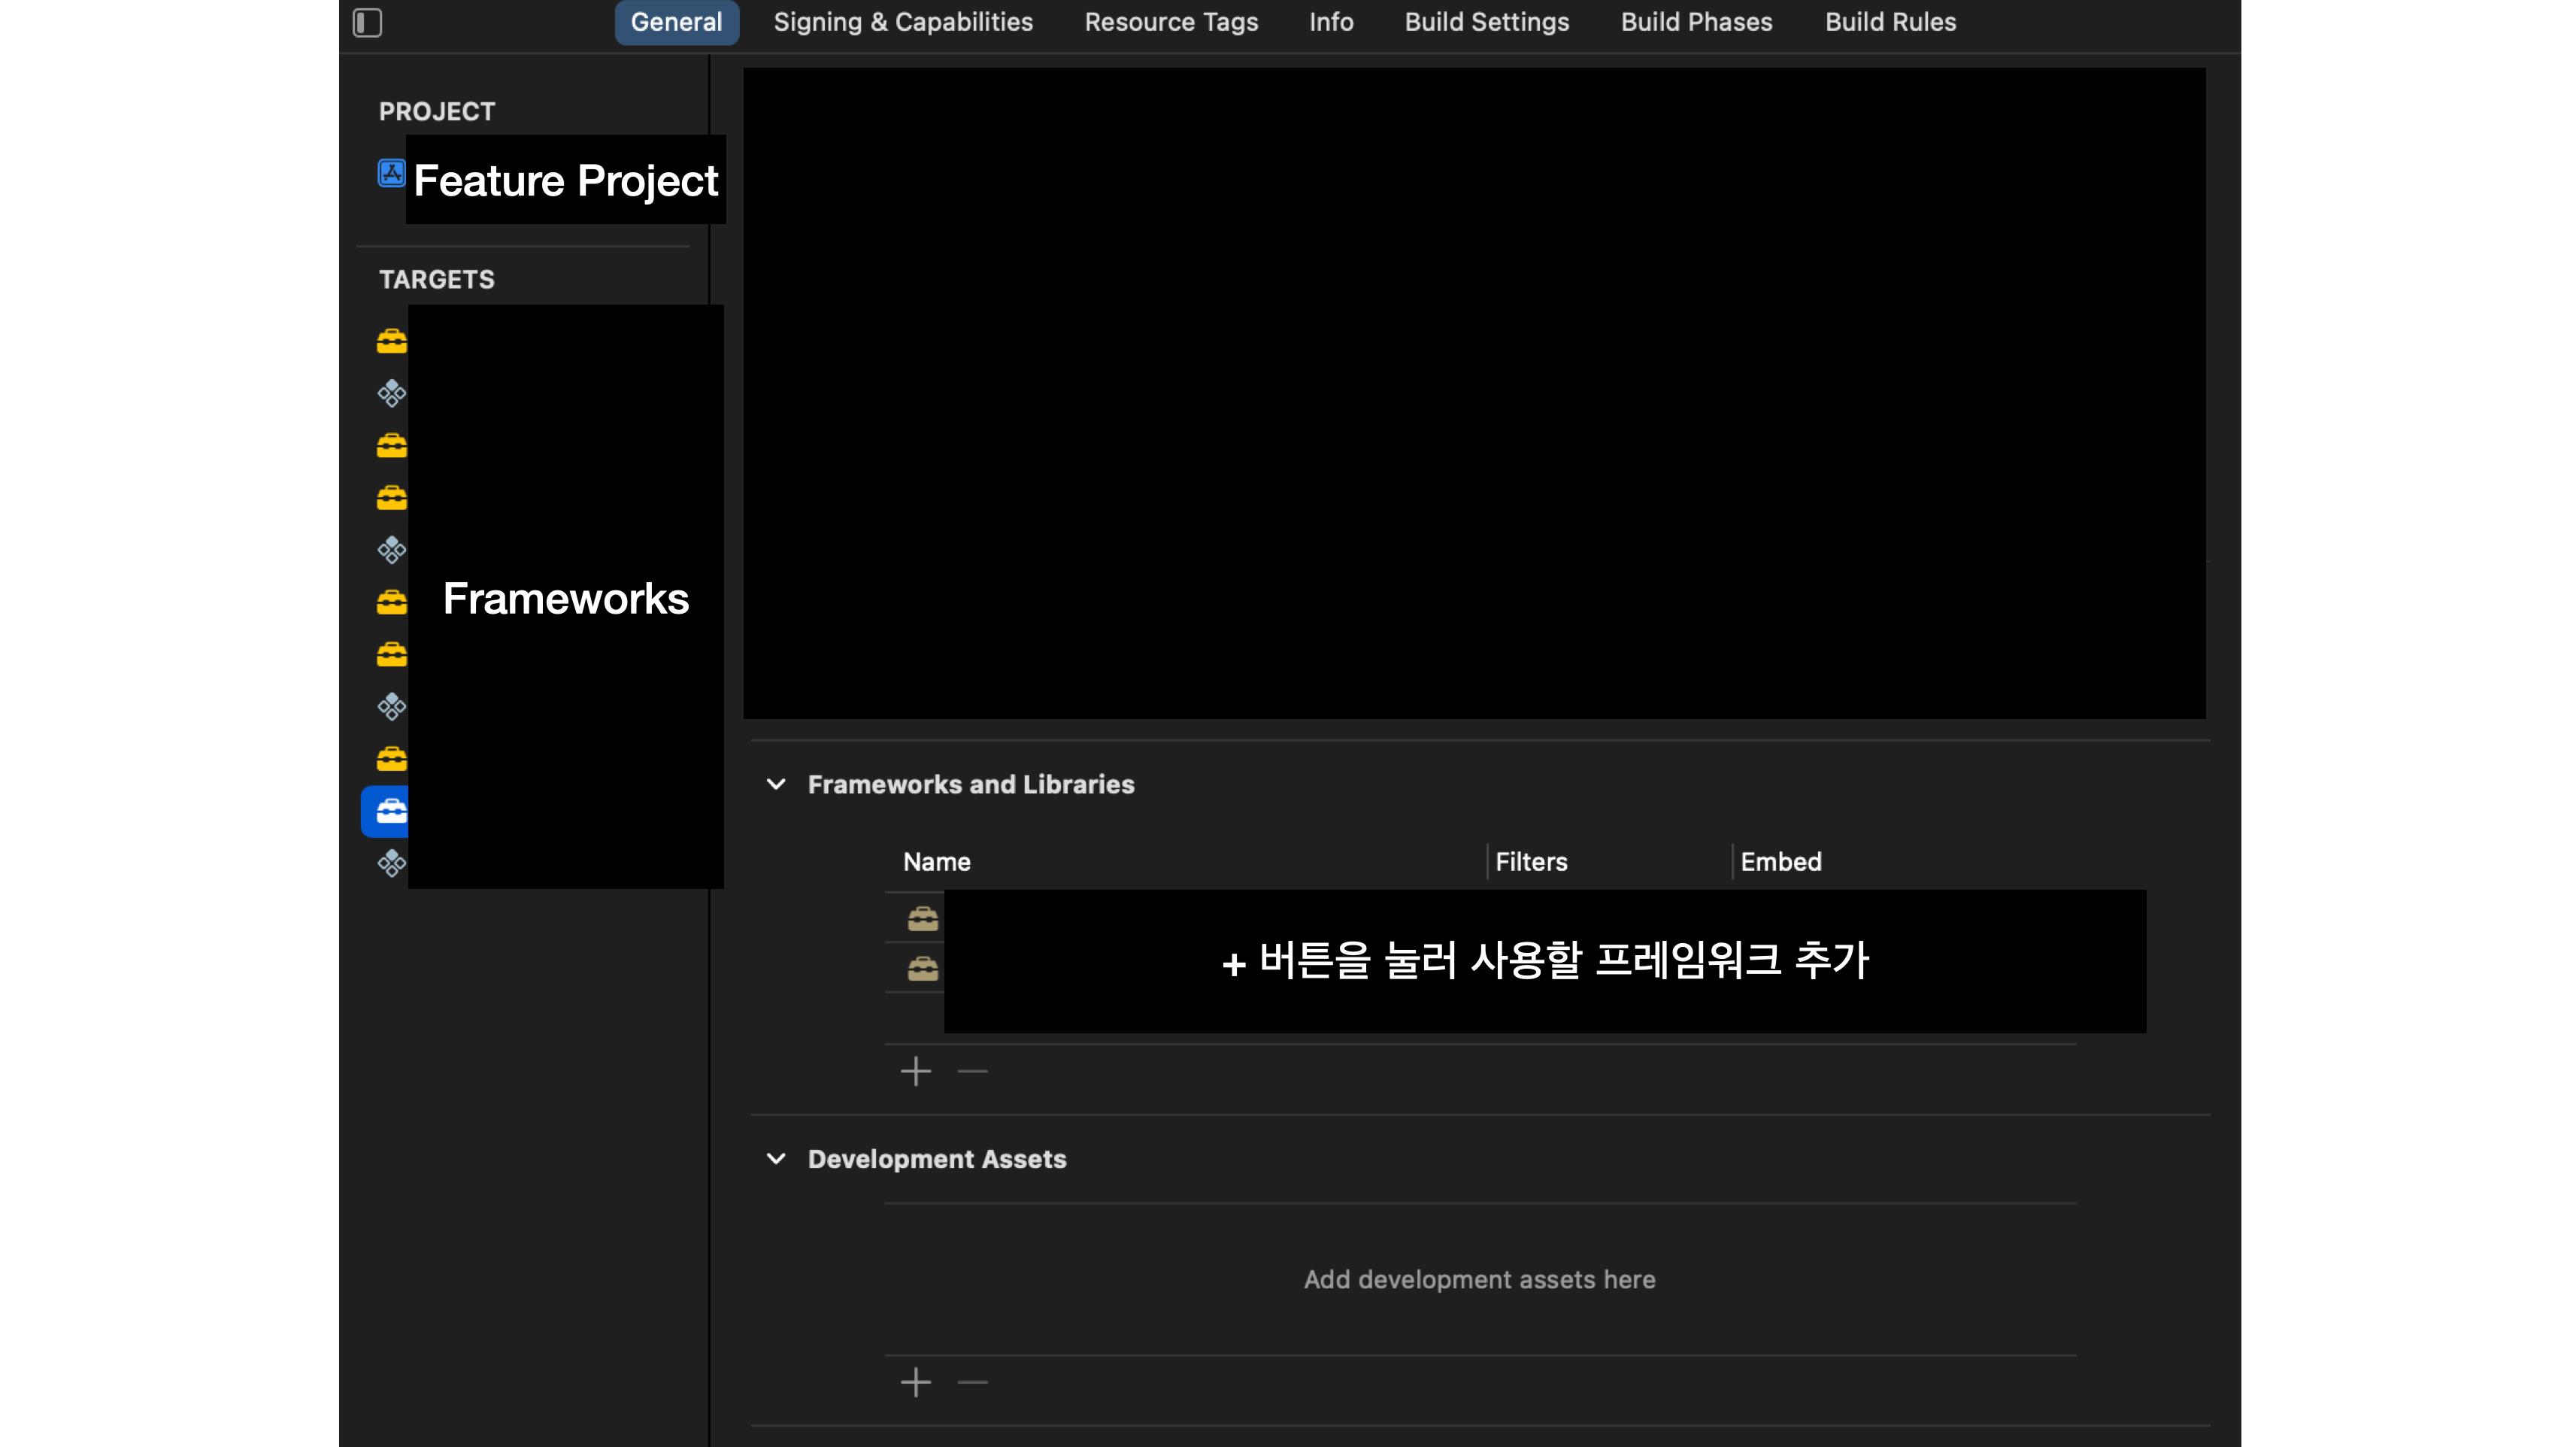Collapse the Frameworks and Libraries section
The image size is (2576, 1447).
pos(776,784)
